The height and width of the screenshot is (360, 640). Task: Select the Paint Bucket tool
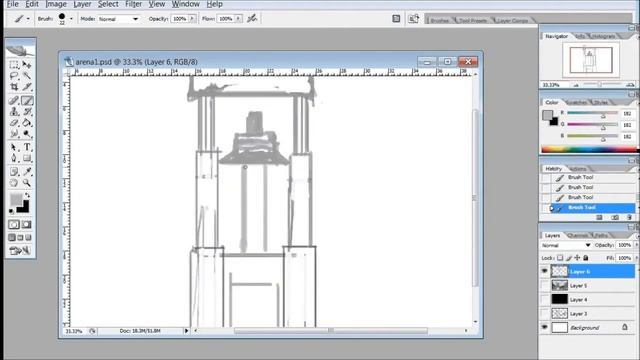(27, 122)
